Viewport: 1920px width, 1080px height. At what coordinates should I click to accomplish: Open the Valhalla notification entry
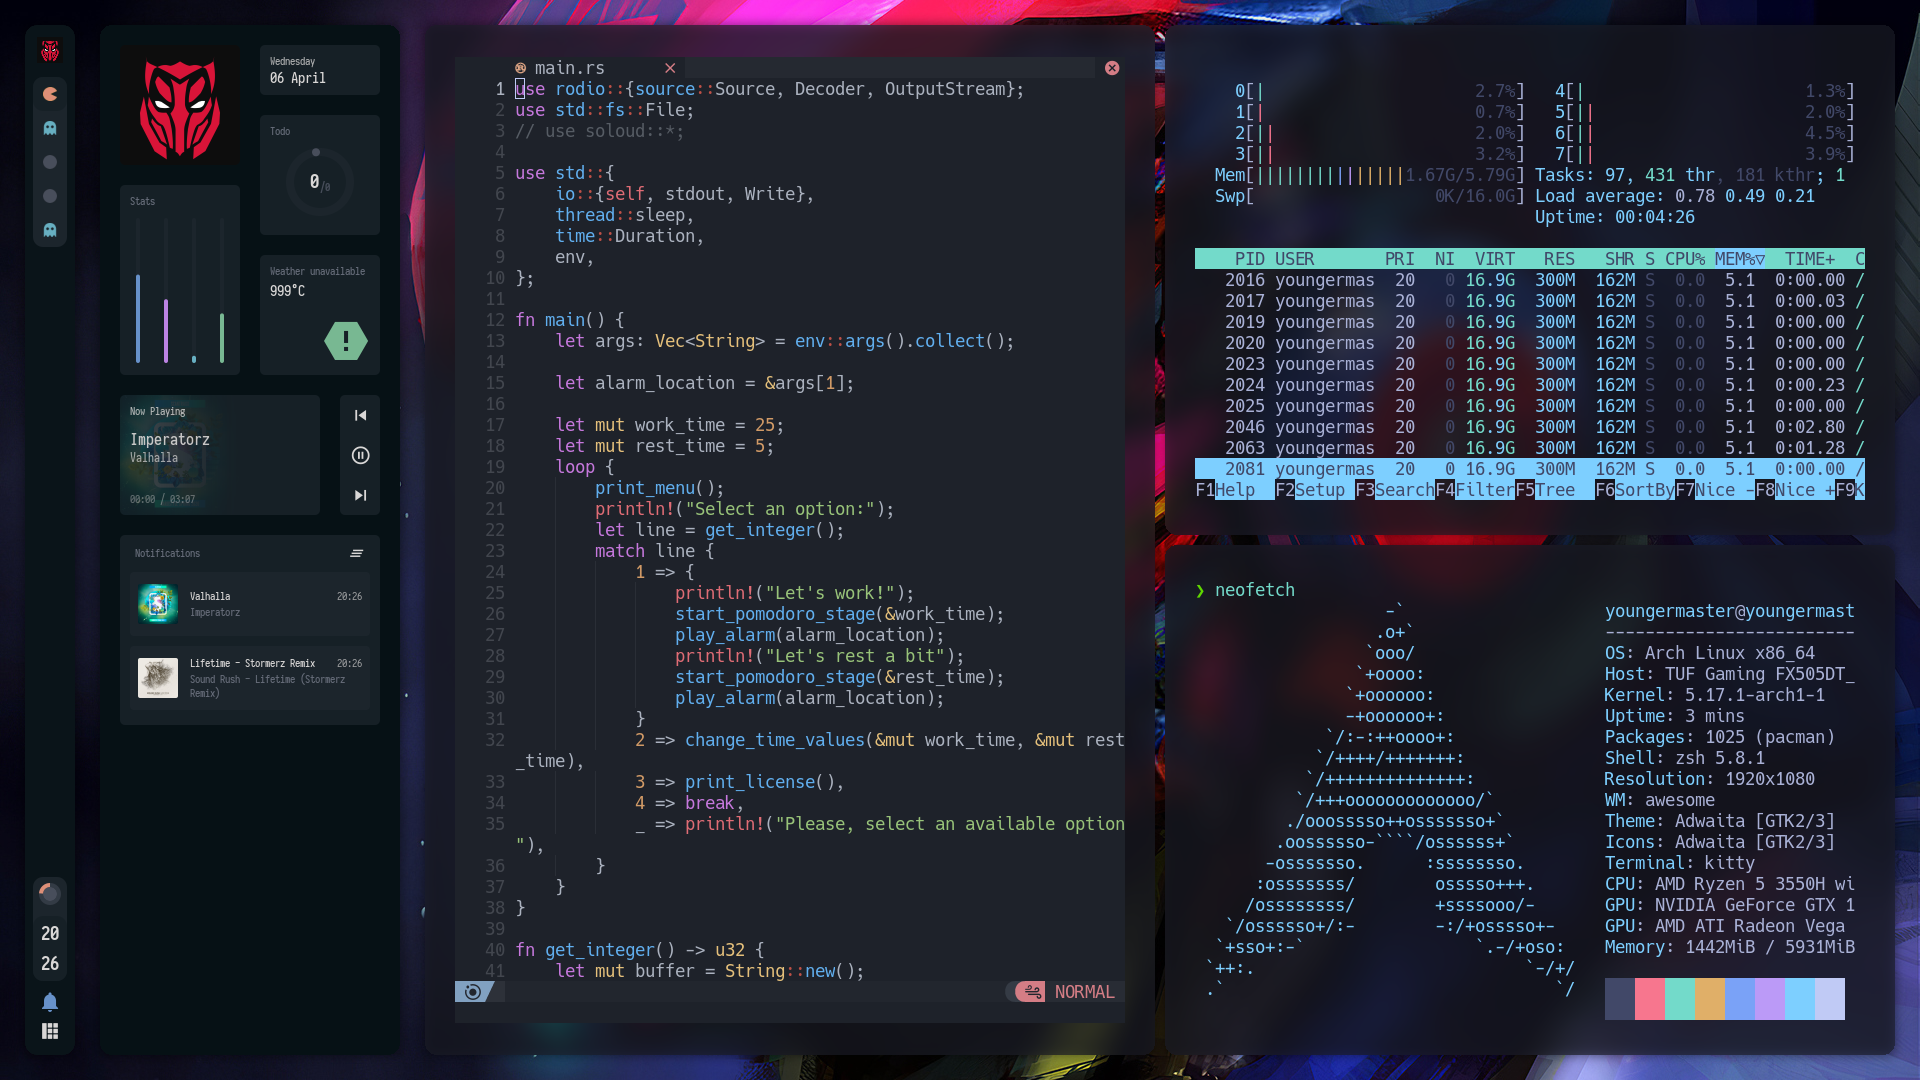(250, 604)
